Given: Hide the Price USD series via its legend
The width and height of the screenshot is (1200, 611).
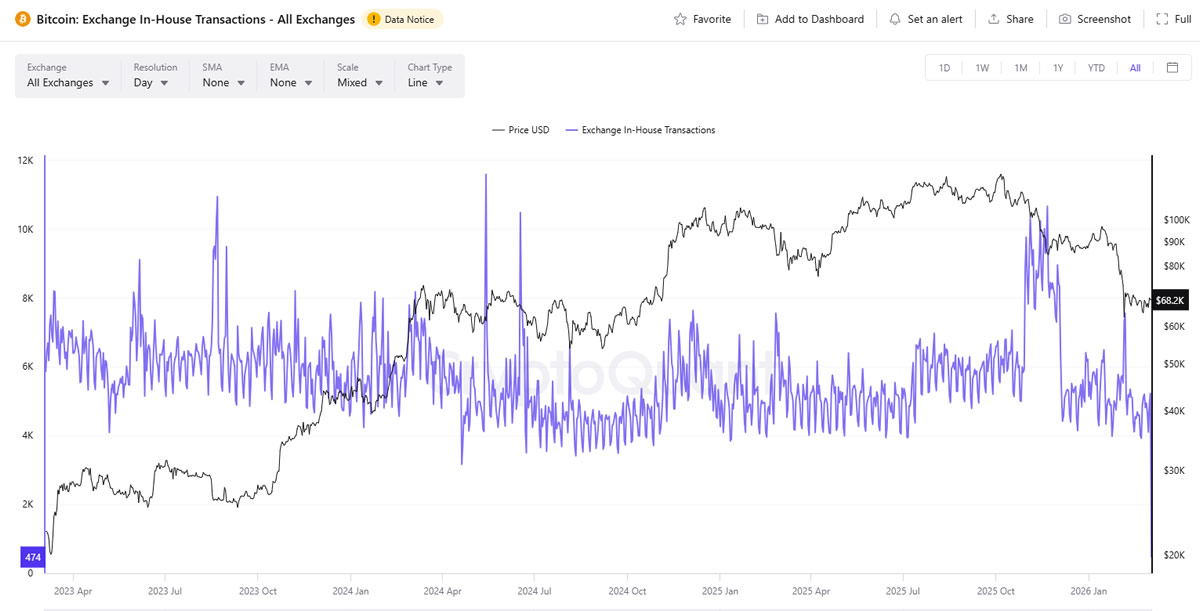Looking at the screenshot, I should click(x=521, y=129).
